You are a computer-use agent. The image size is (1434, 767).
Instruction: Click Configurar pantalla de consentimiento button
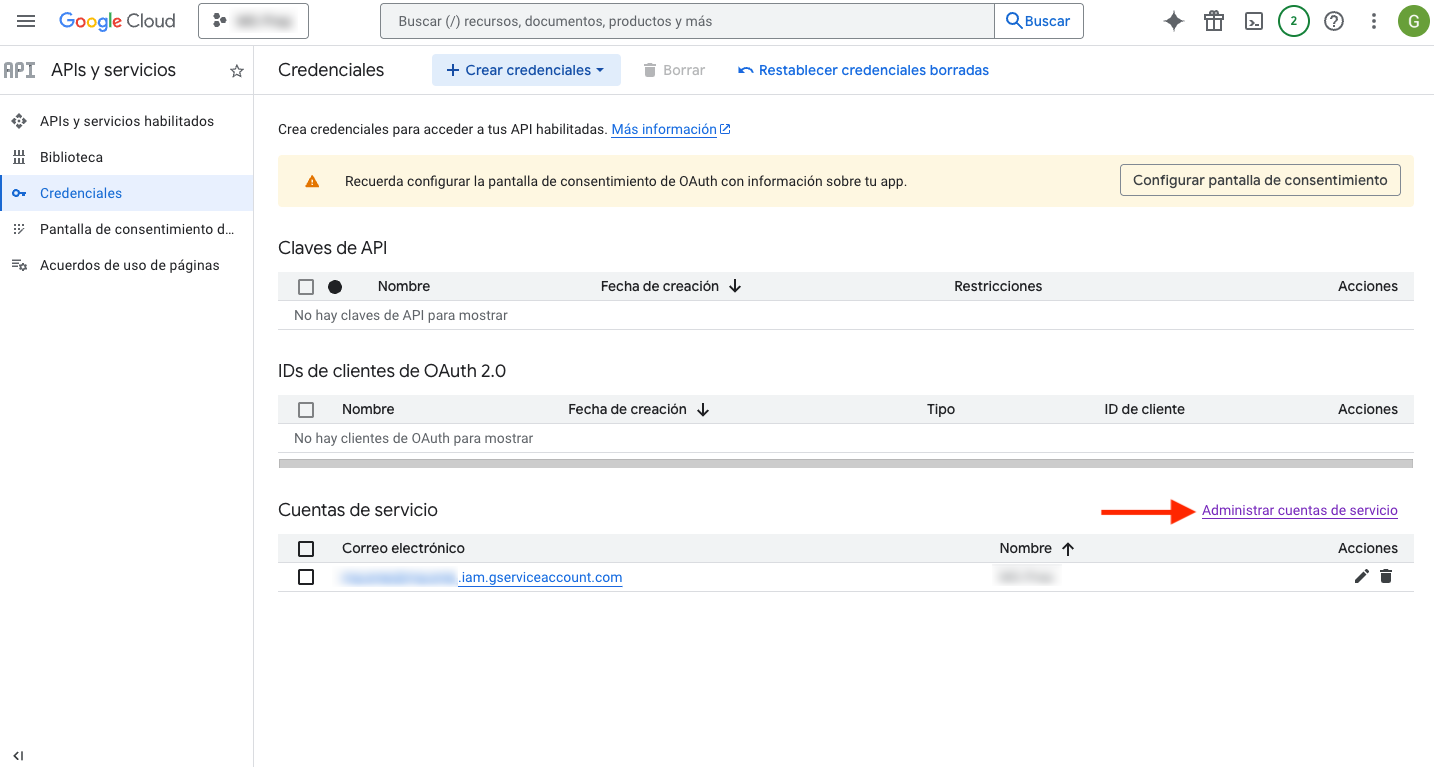click(x=1260, y=180)
